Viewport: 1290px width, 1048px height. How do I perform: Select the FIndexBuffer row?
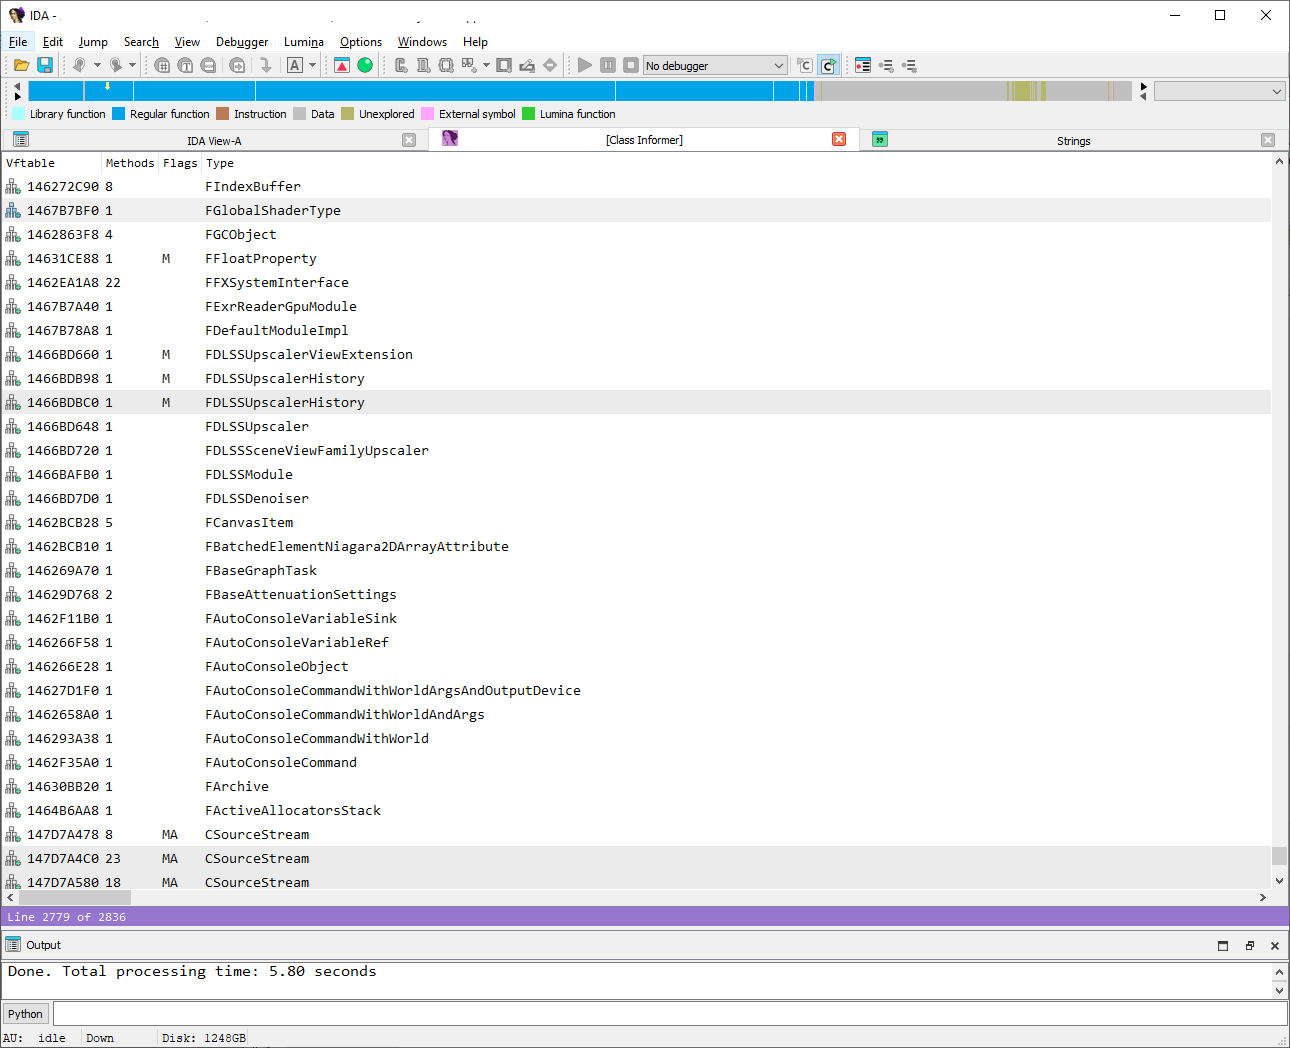tap(636, 186)
